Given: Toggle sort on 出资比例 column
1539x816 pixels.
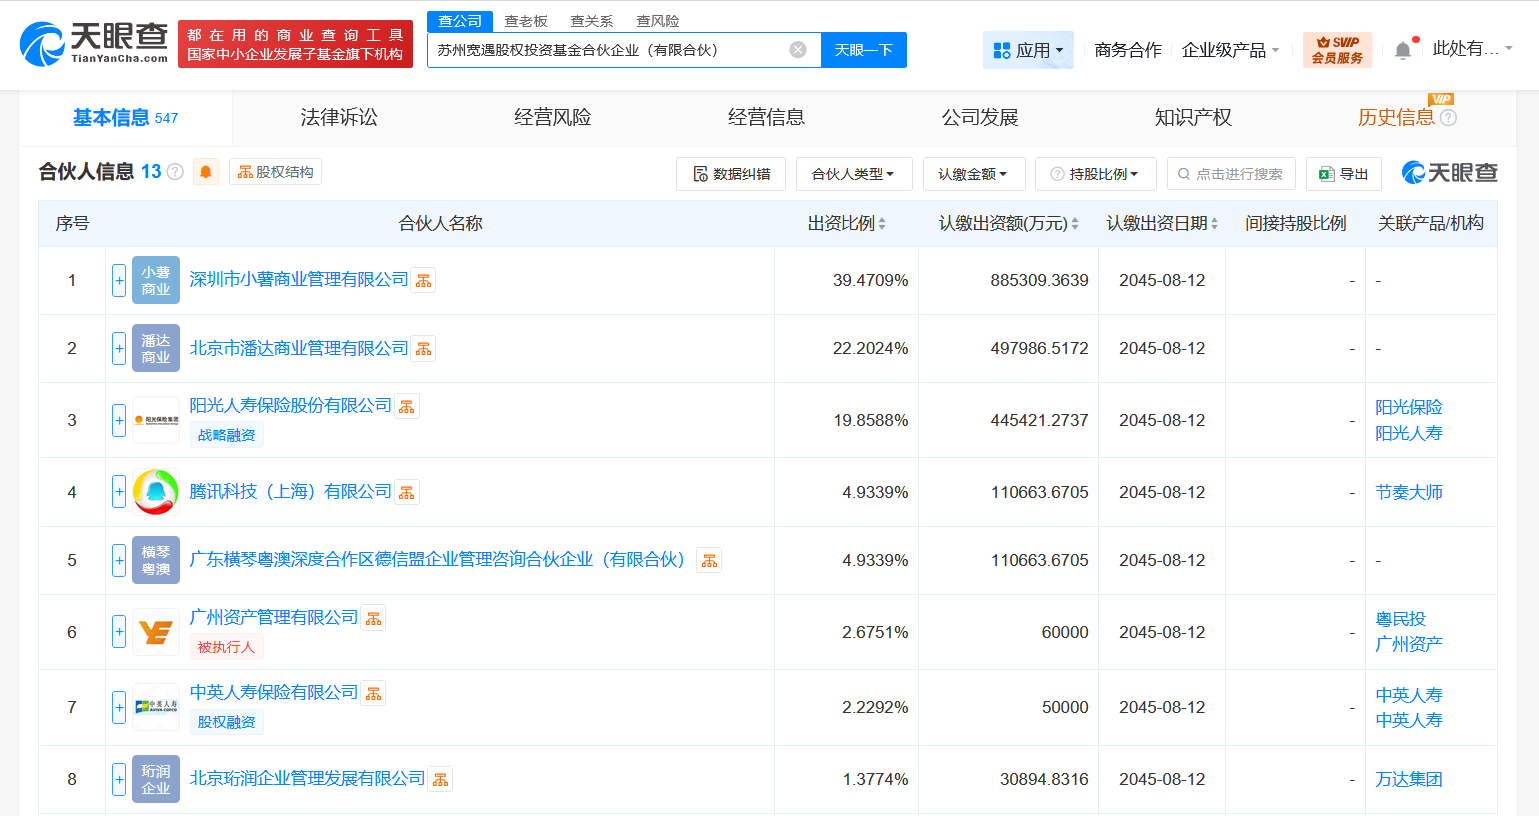Looking at the screenshot, I should pyautogui.click(x=883, y=223).
